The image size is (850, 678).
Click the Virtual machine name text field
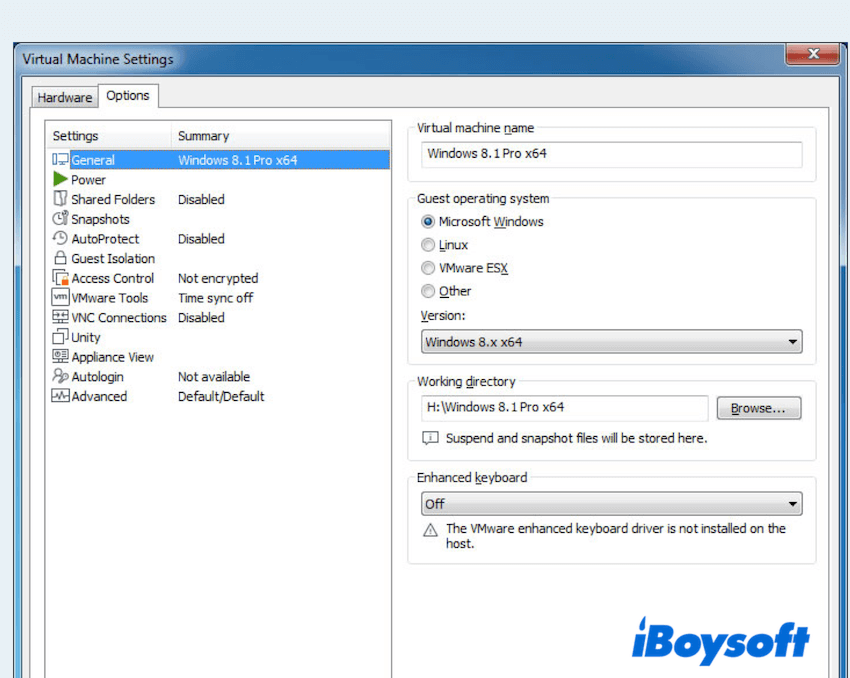pyautogui.click(x=611, y=154)
